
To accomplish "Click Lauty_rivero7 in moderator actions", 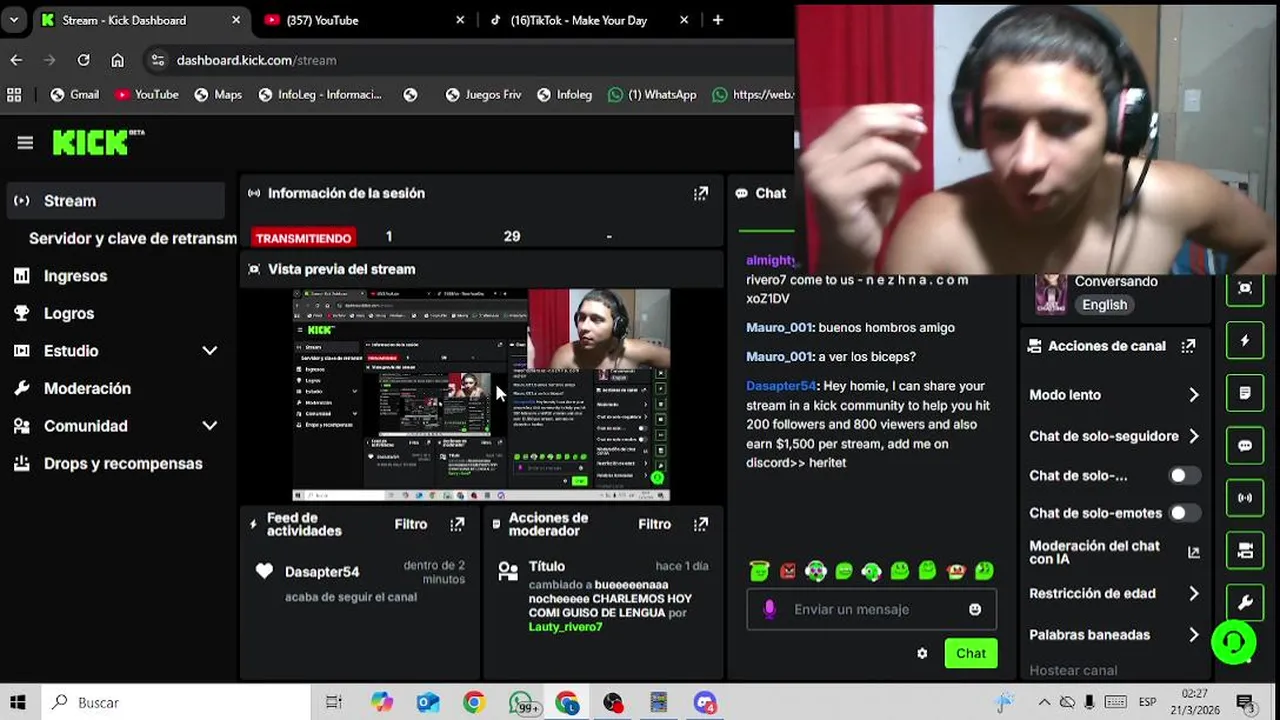I will (566, 627).
